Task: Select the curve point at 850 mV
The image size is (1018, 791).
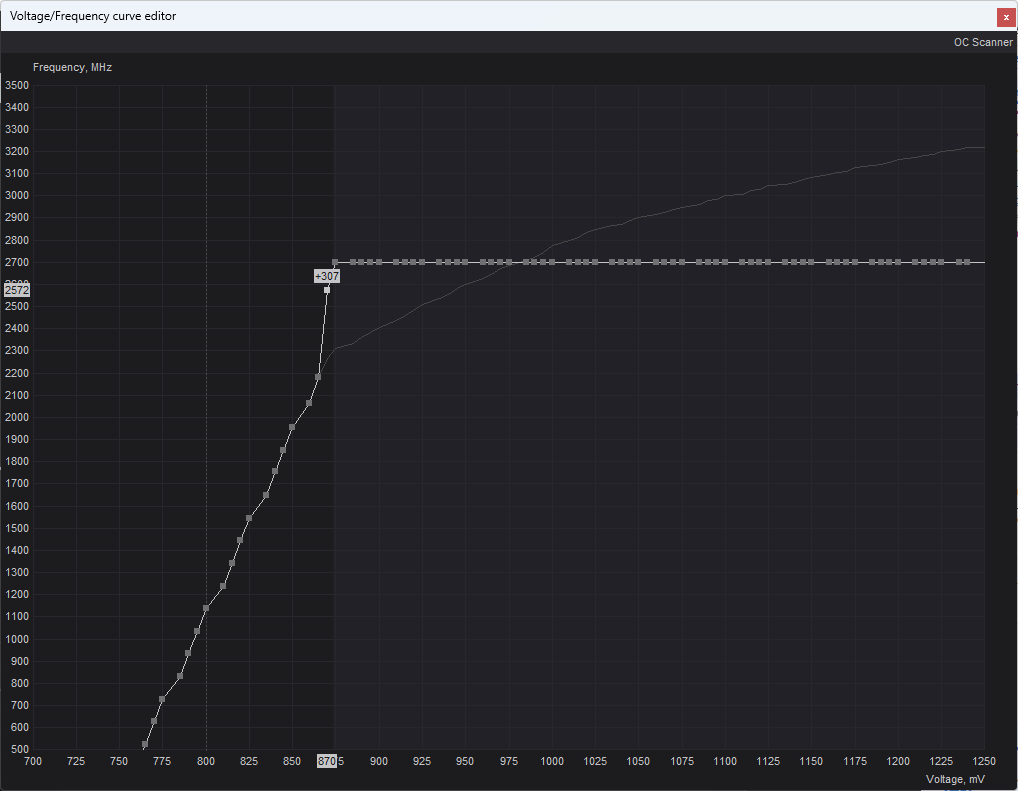Action: point(292,427)
